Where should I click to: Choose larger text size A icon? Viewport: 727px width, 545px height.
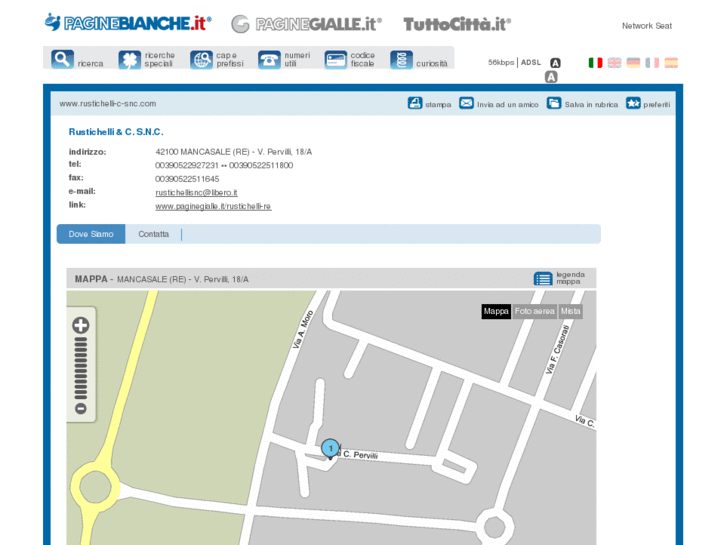tap(551, 77)
